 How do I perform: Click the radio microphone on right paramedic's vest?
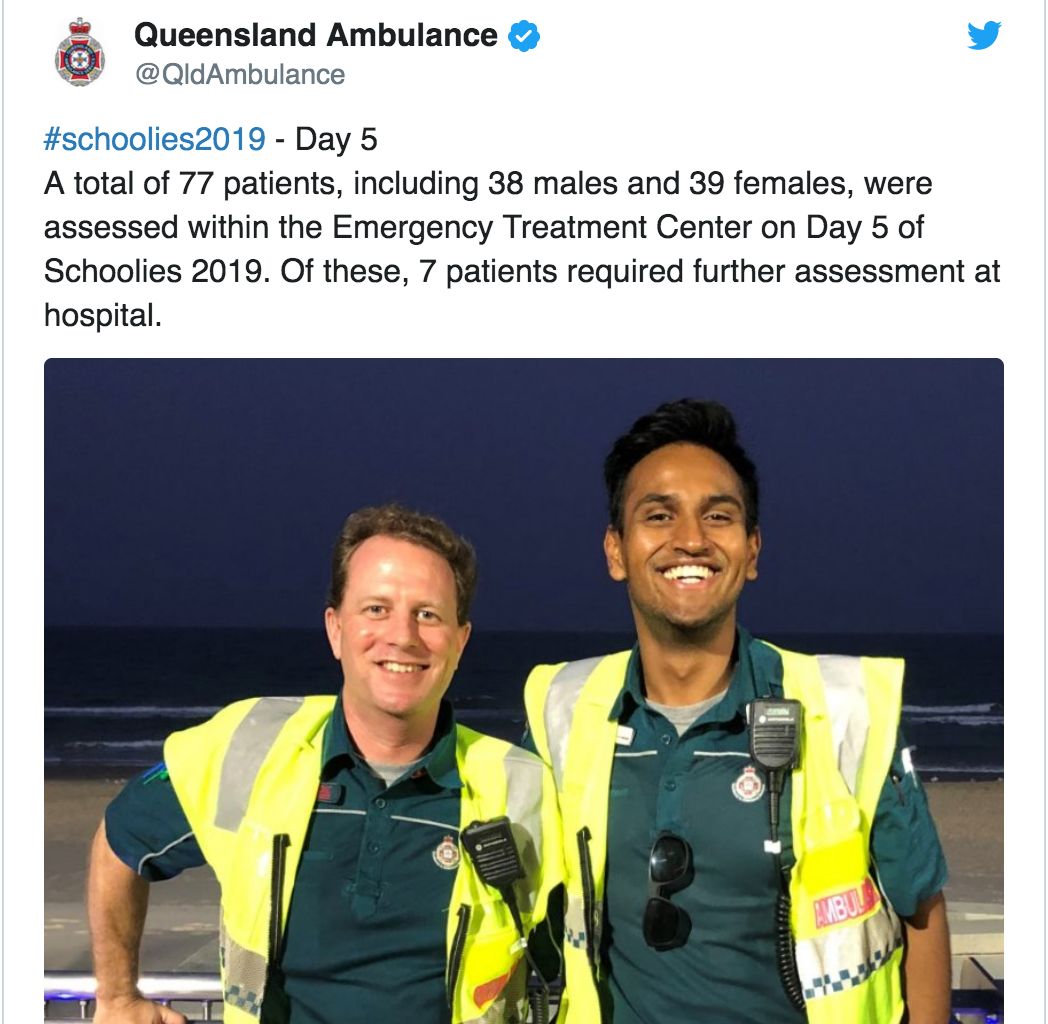pyautogui.click(x=774, y=733)
